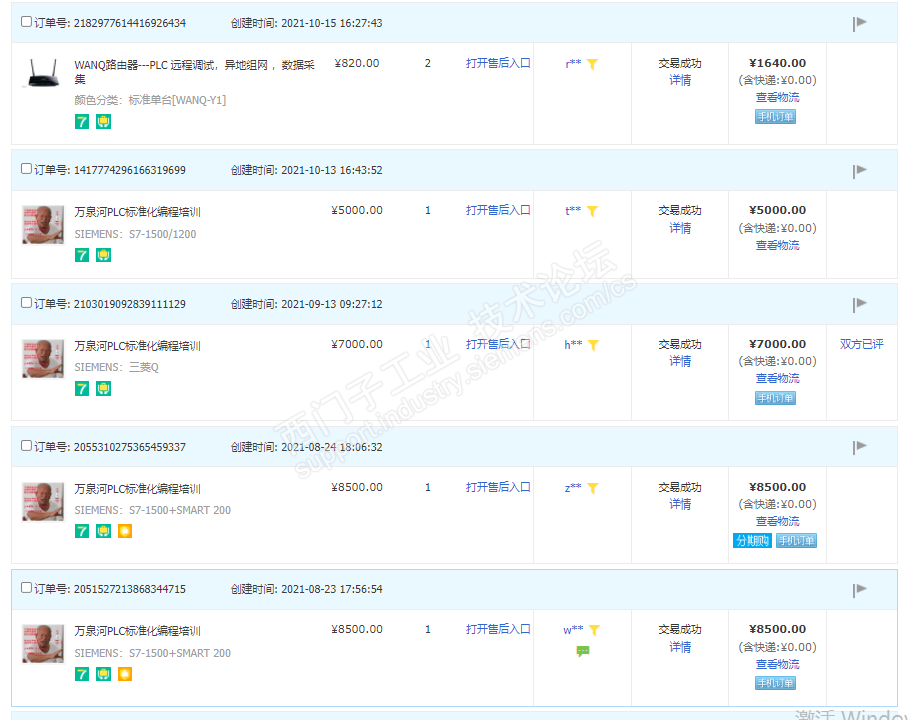Click the 分期购 badge on the ¥8500 order
Image resolution: width=910 pixels, height=720 pixels.
(752, 541)
